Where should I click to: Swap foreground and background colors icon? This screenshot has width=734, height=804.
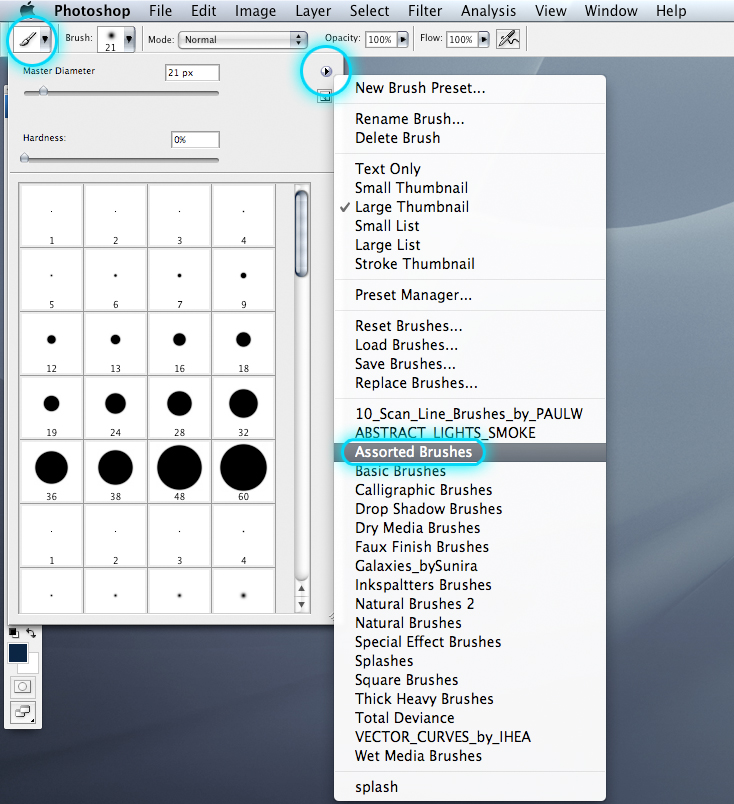pyautogui.click(x=31, y=633)
